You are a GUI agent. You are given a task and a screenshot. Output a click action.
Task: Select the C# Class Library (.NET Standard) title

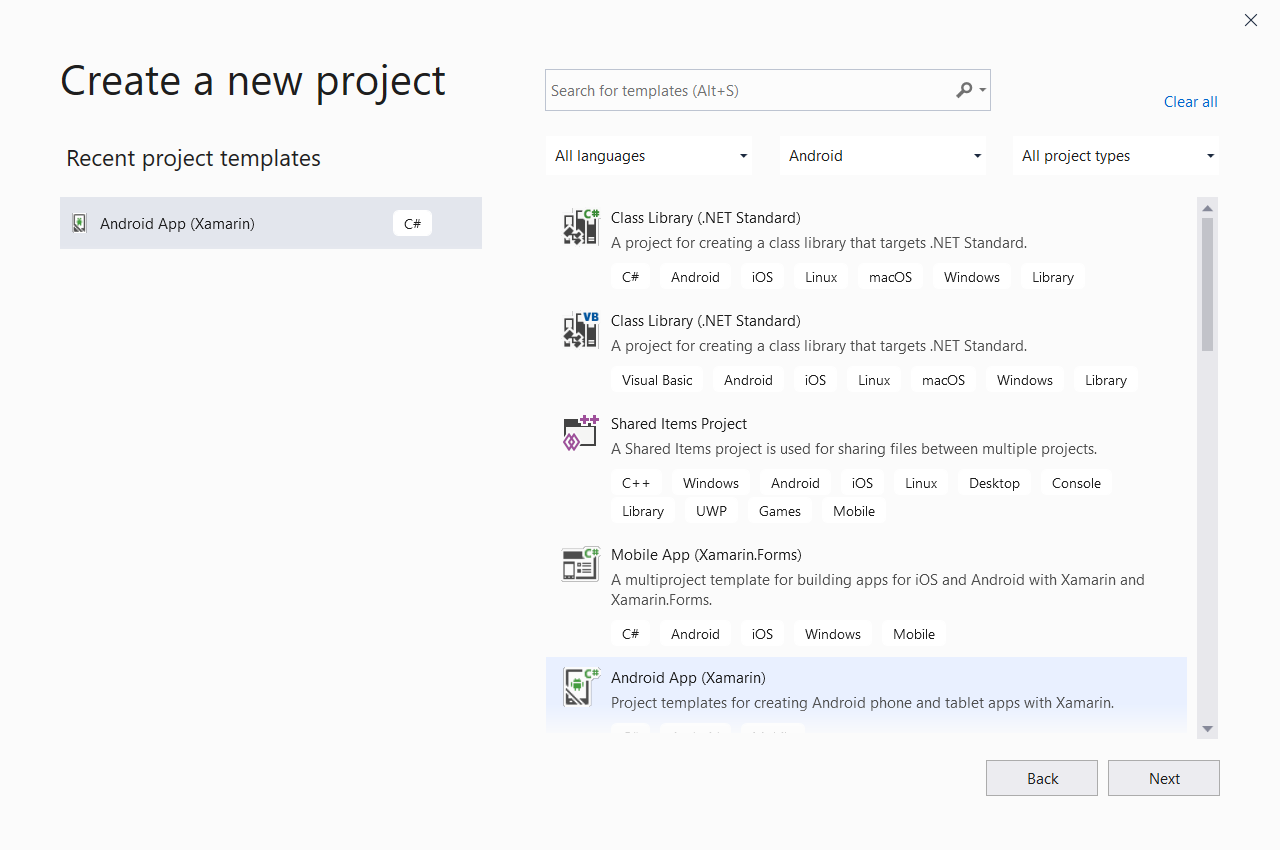706,217
